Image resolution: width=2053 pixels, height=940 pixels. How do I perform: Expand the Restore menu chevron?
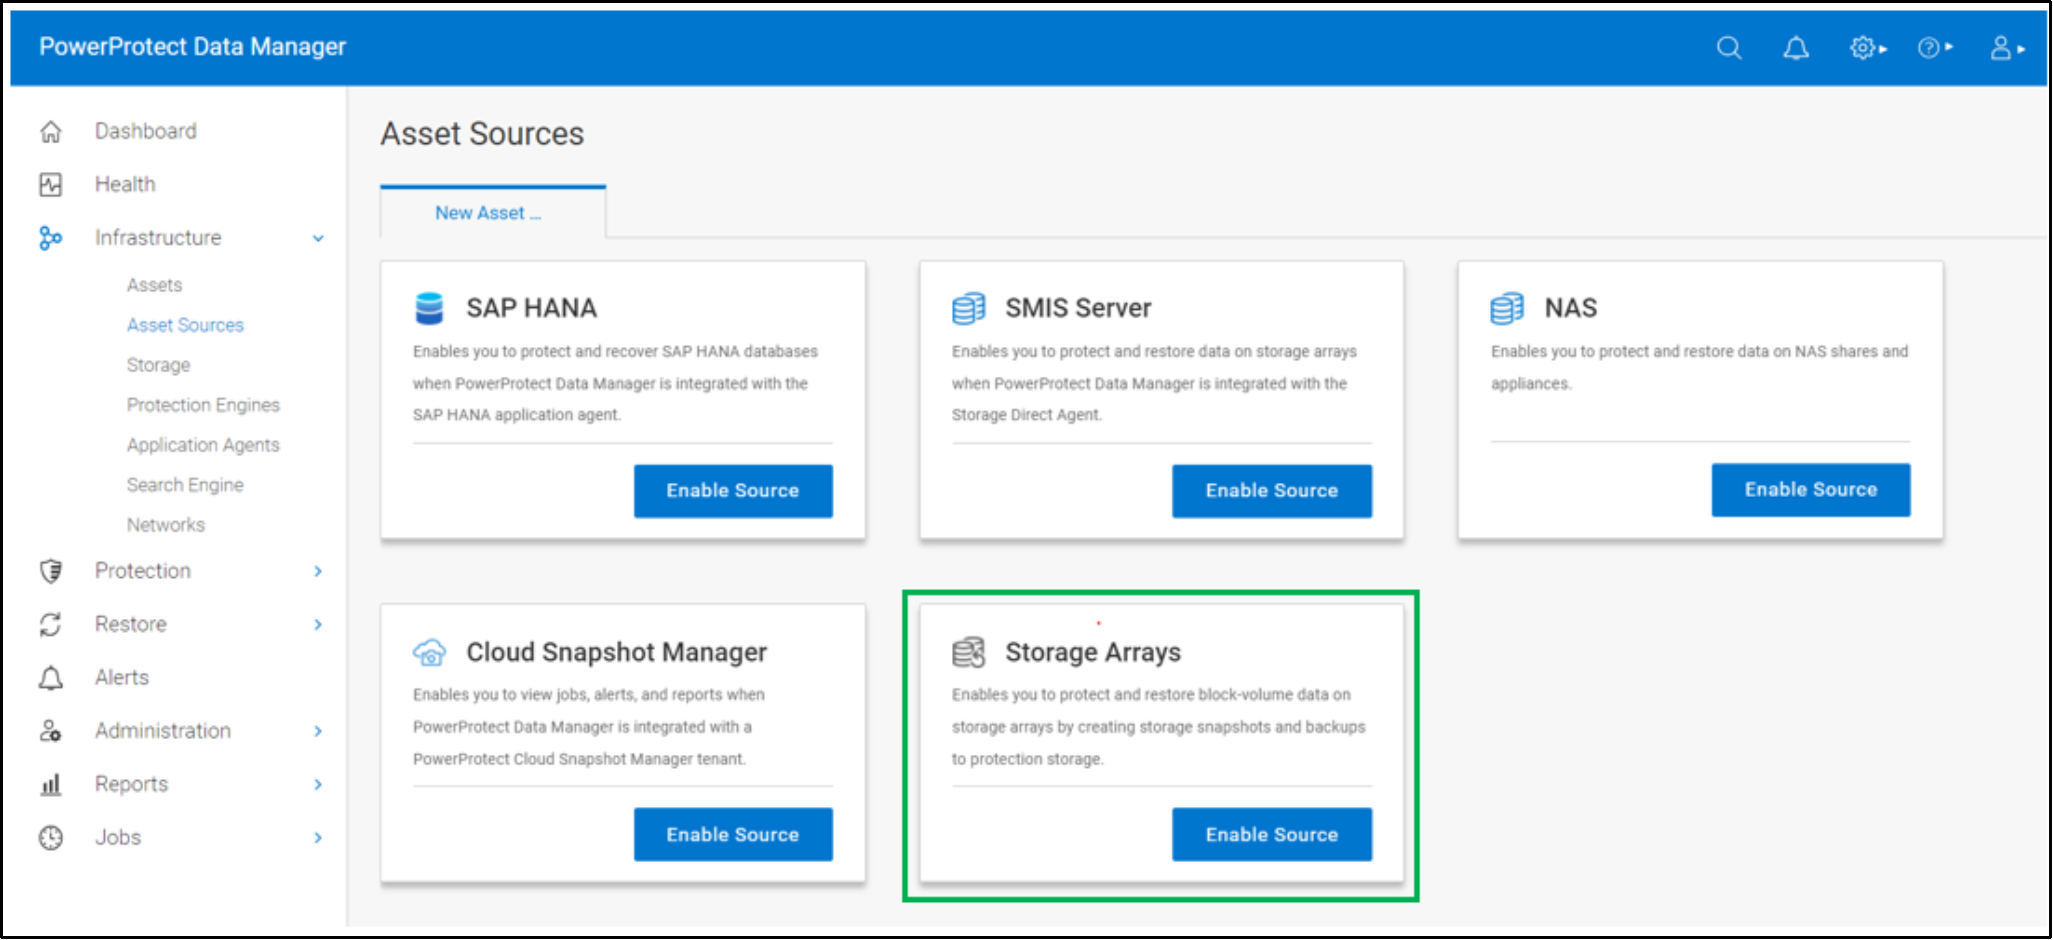[318, 624]
